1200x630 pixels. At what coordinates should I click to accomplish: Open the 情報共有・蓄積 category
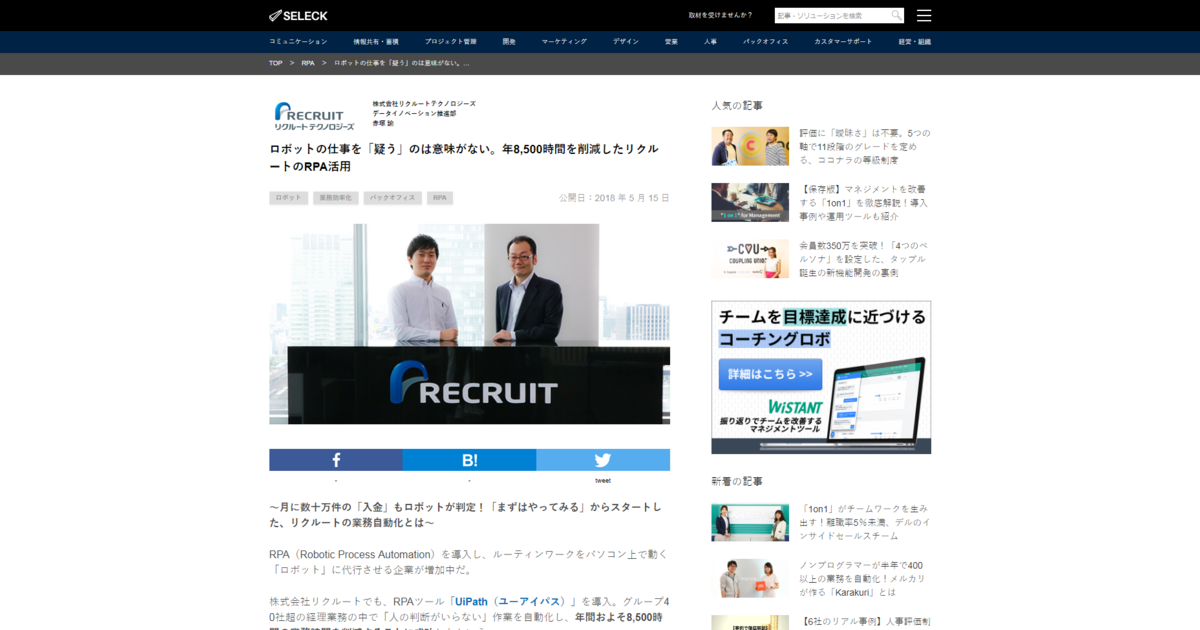tap(376, 41)
